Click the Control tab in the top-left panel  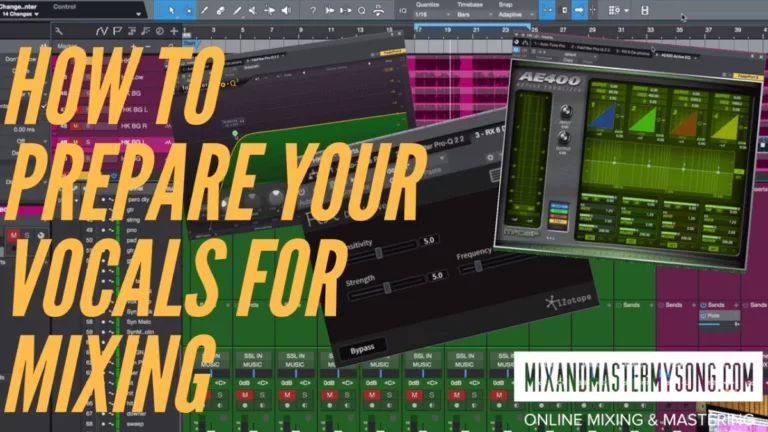pos(64,7)
